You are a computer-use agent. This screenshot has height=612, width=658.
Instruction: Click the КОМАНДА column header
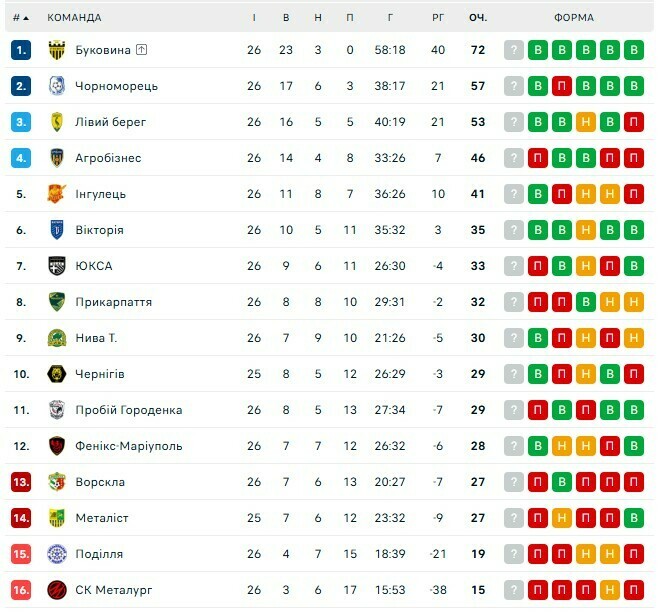tap(74, 18)
